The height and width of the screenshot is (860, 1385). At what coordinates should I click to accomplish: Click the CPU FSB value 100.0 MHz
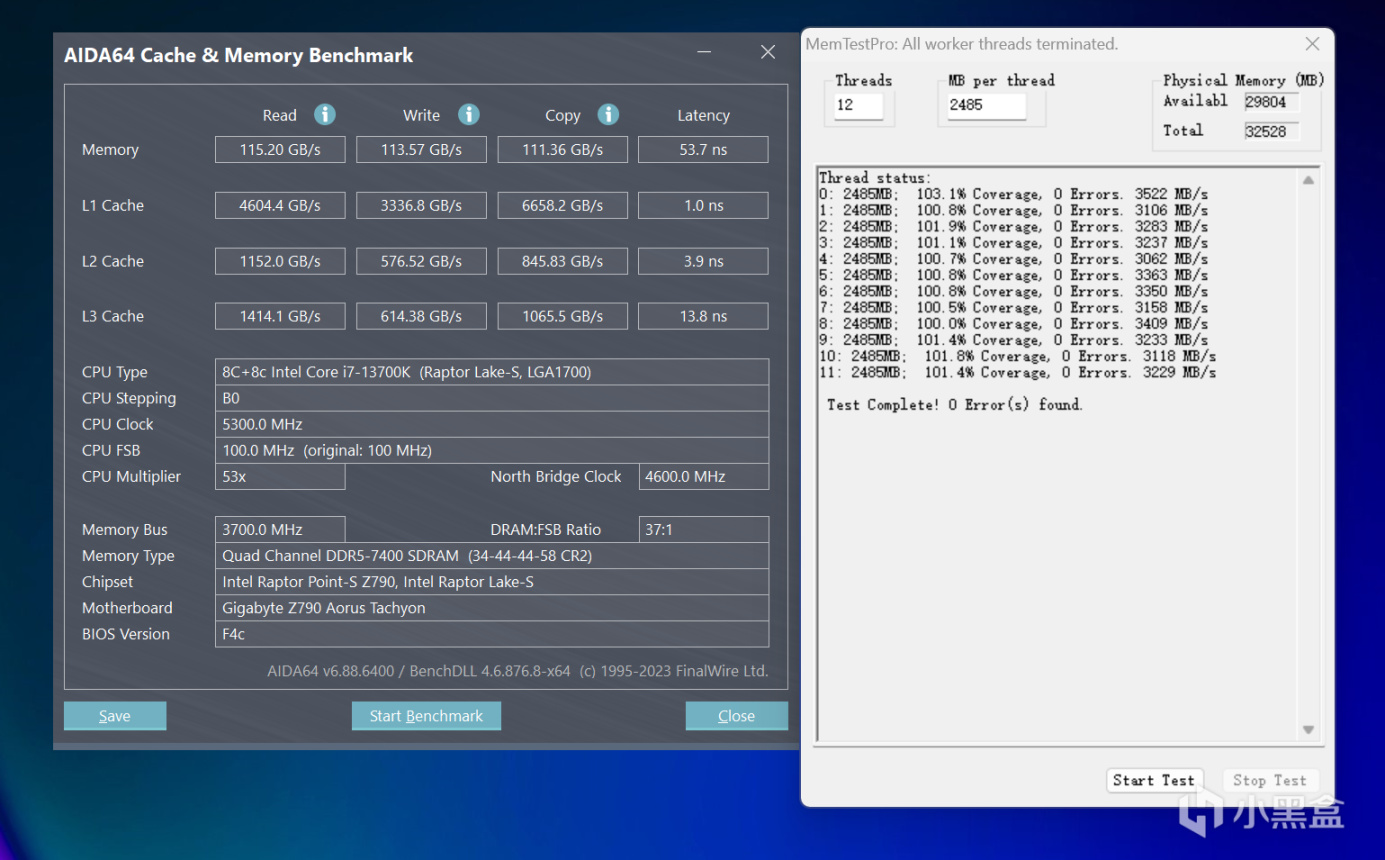tap(492, 450)
